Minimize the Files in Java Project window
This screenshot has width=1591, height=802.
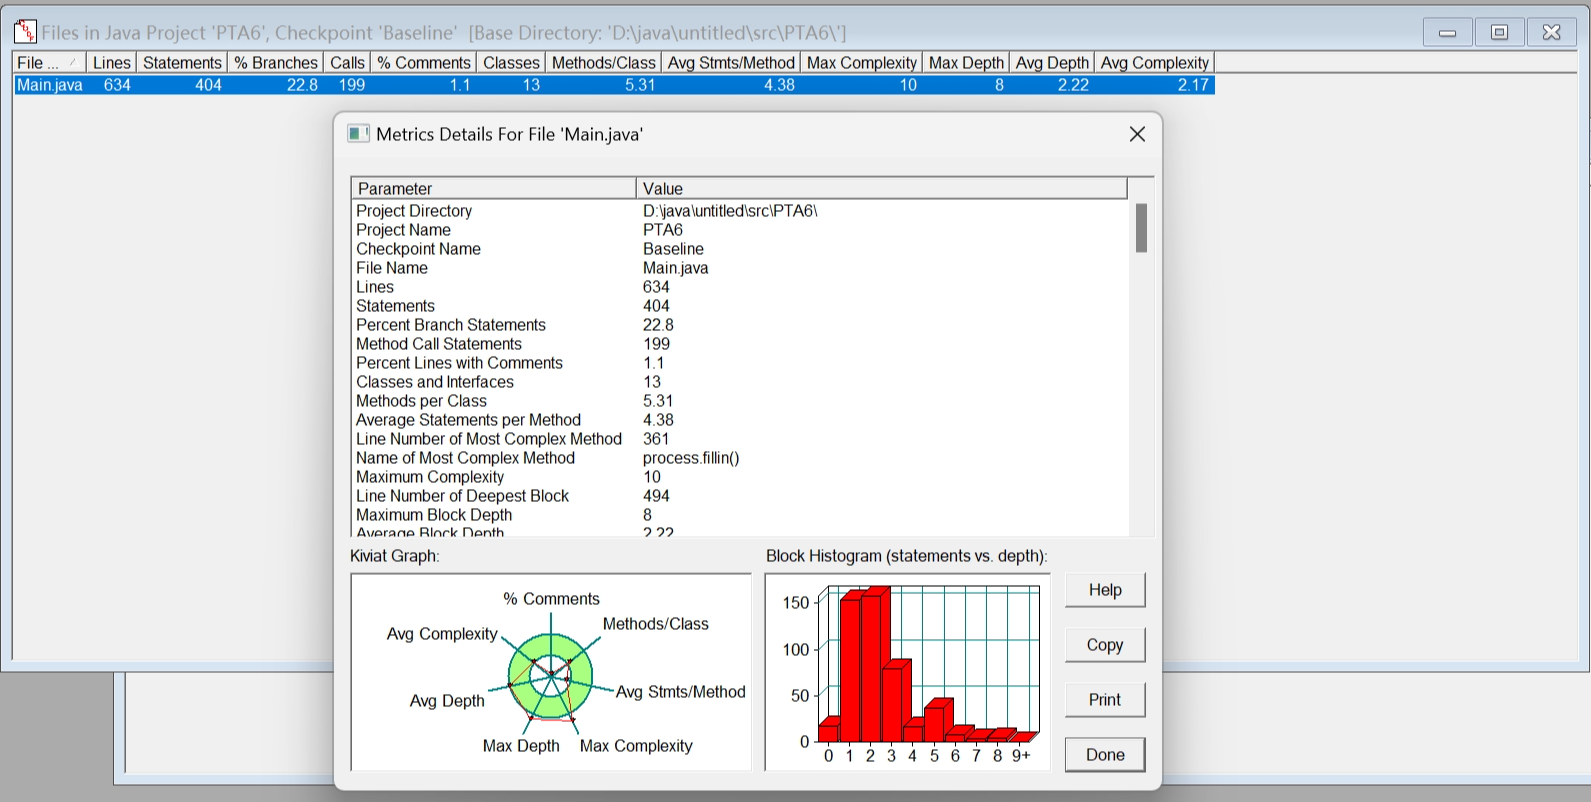click(x=1447, y=32)
